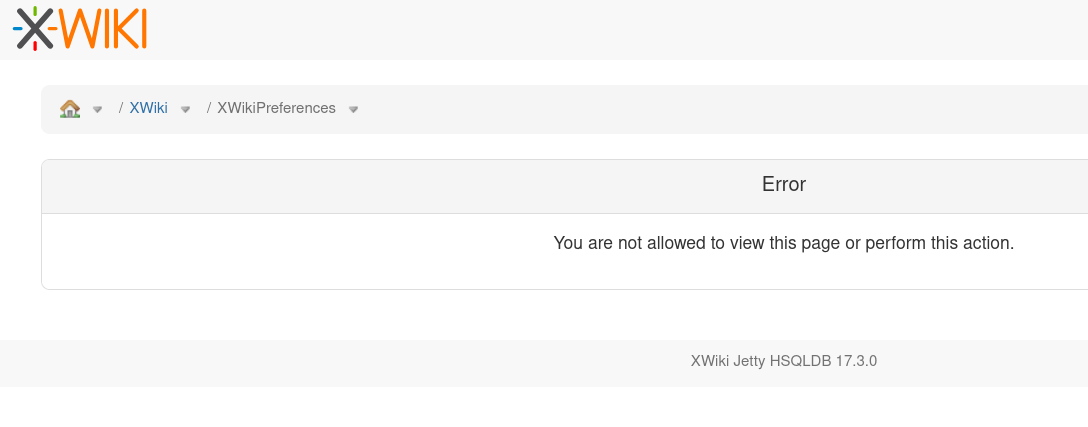Click the Error heading text
Image resolution: width=1088 pixels, height=427 pixels.
tap(783, 184)
